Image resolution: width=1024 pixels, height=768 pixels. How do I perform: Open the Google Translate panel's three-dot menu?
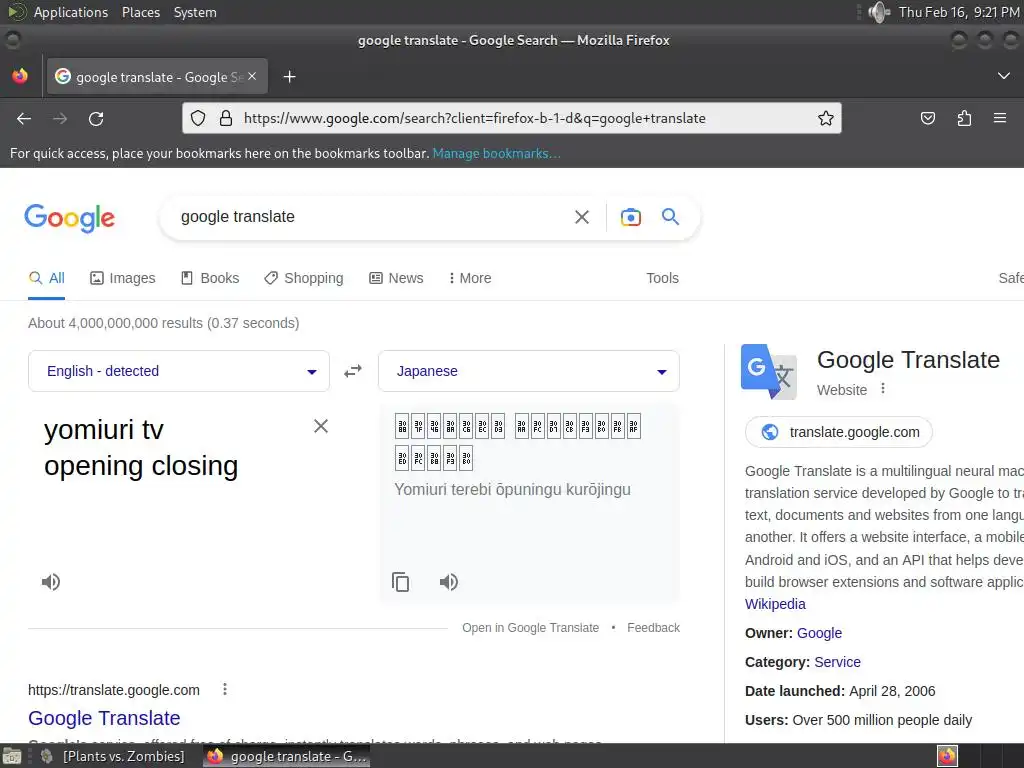pyautogui.click(x=883, y=389)
